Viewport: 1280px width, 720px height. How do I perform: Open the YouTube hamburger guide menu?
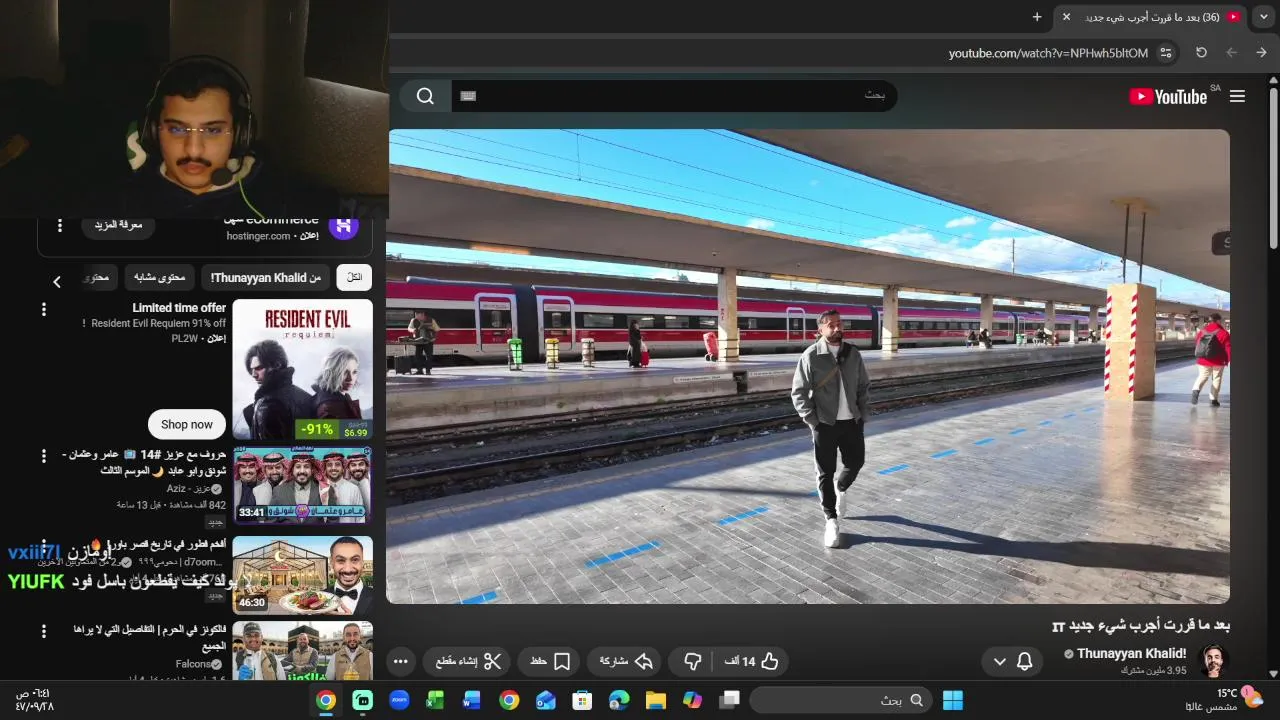(x=1237, y=96)
